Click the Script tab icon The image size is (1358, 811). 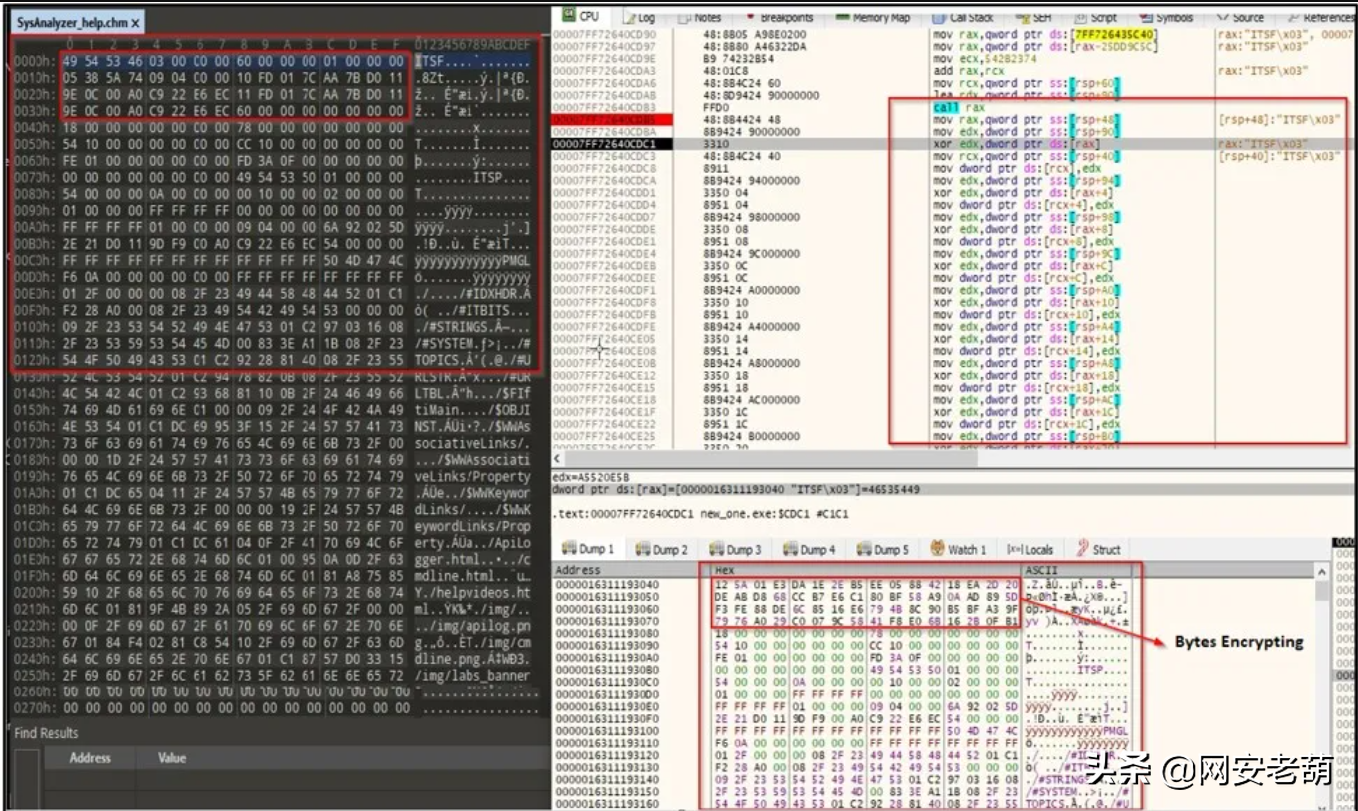click(x=1081, y=17)
